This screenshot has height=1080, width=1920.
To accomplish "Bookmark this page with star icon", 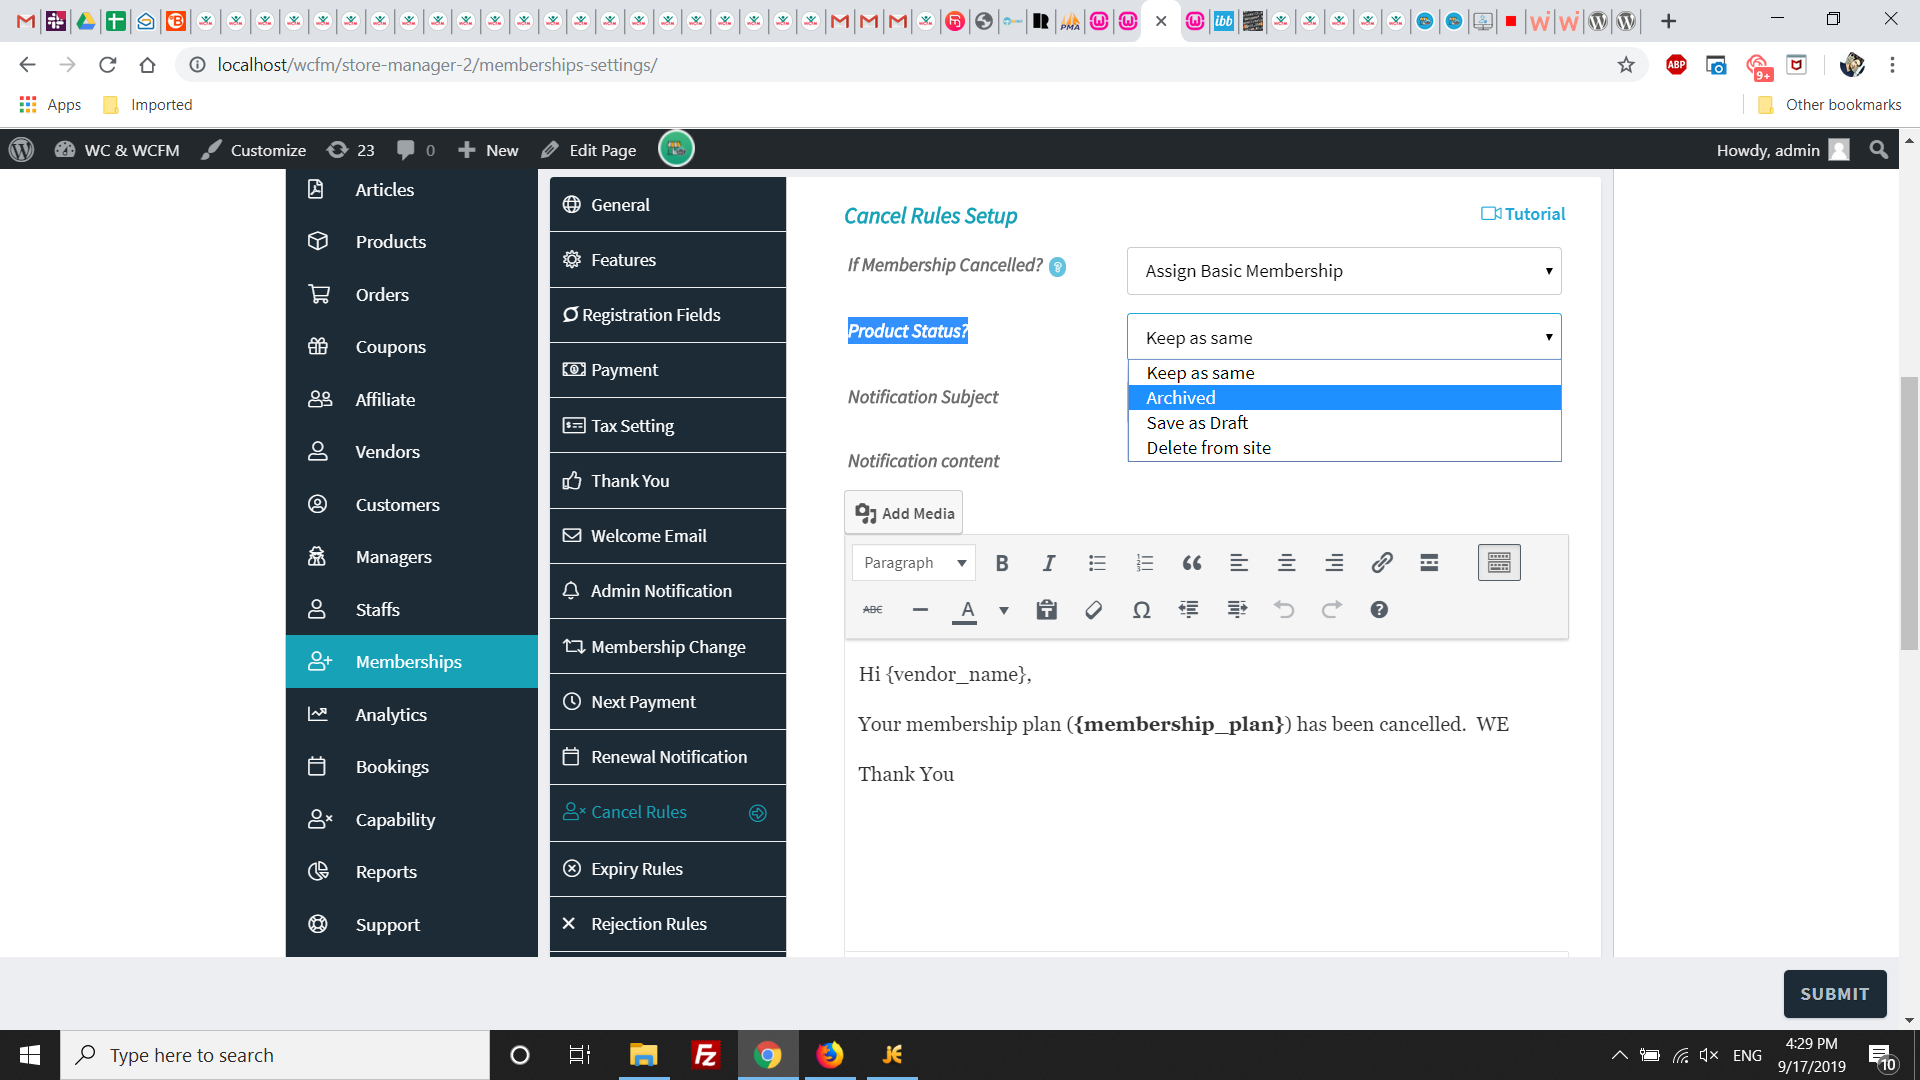I will pos(1626,65).
